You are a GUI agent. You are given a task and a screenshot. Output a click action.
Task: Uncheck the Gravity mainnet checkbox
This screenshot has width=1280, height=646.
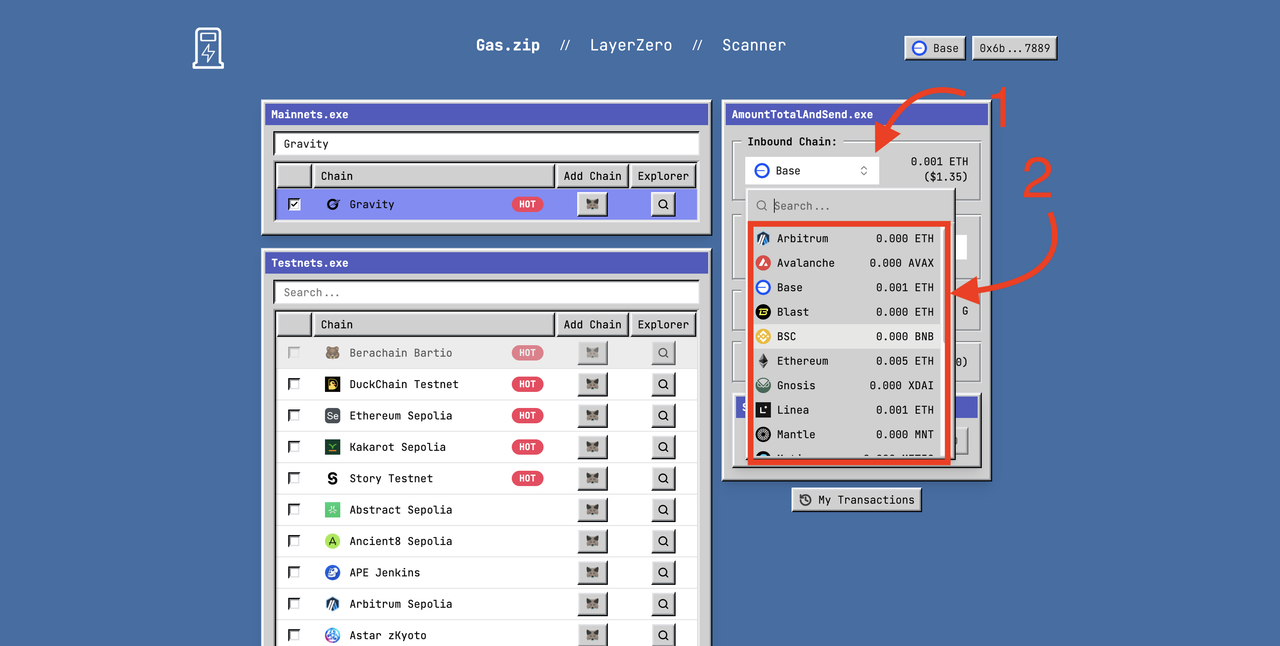tap(294, 204)
